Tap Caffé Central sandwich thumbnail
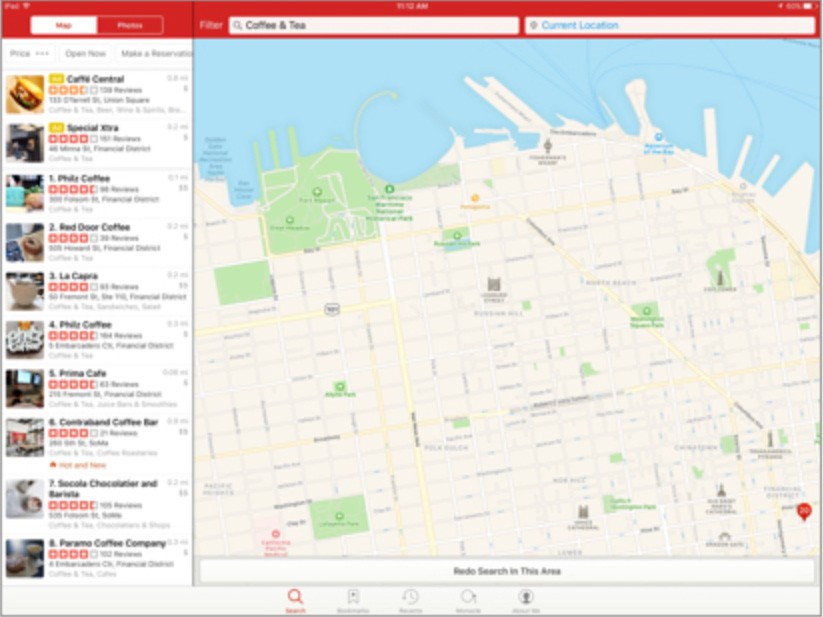Image resolution: width=823 pixels, height=617 pixels. (x=25, y=94)
